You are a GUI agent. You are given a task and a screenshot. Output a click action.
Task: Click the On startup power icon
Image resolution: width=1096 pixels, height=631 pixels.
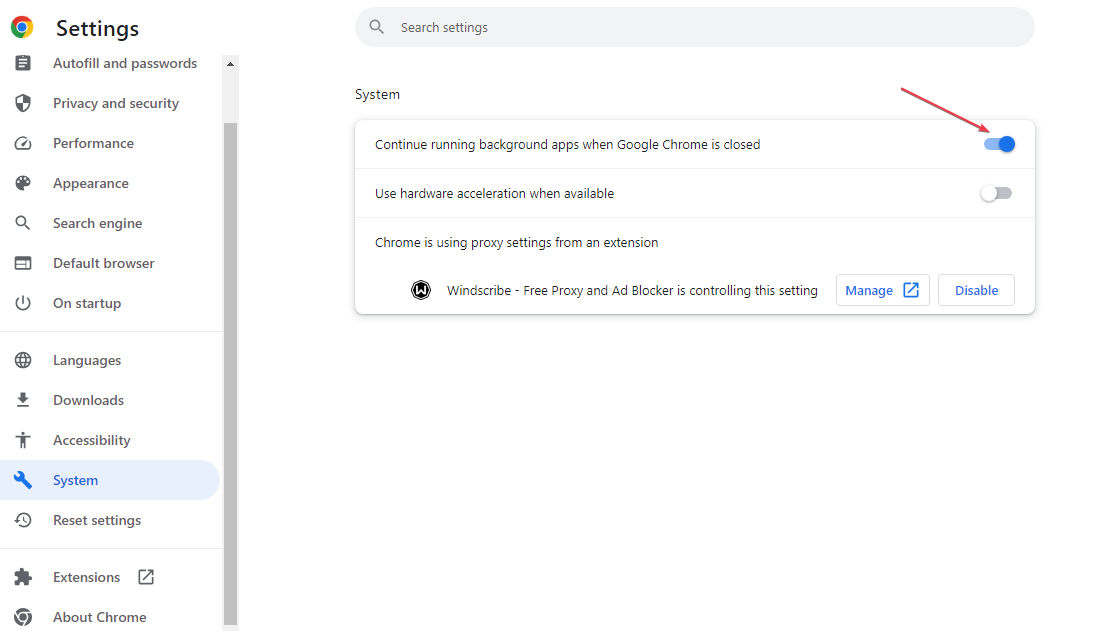click(23, 303)
